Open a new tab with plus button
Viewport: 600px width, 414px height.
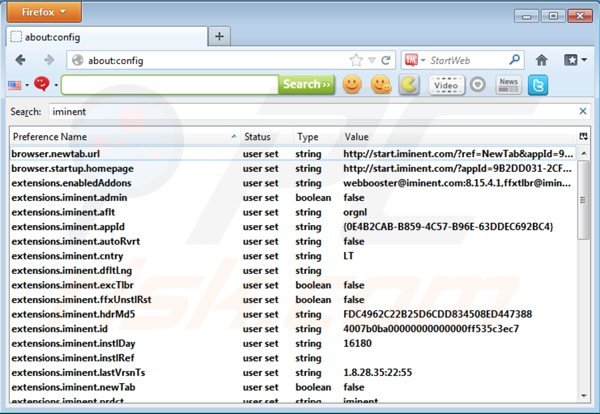(219, 36)
